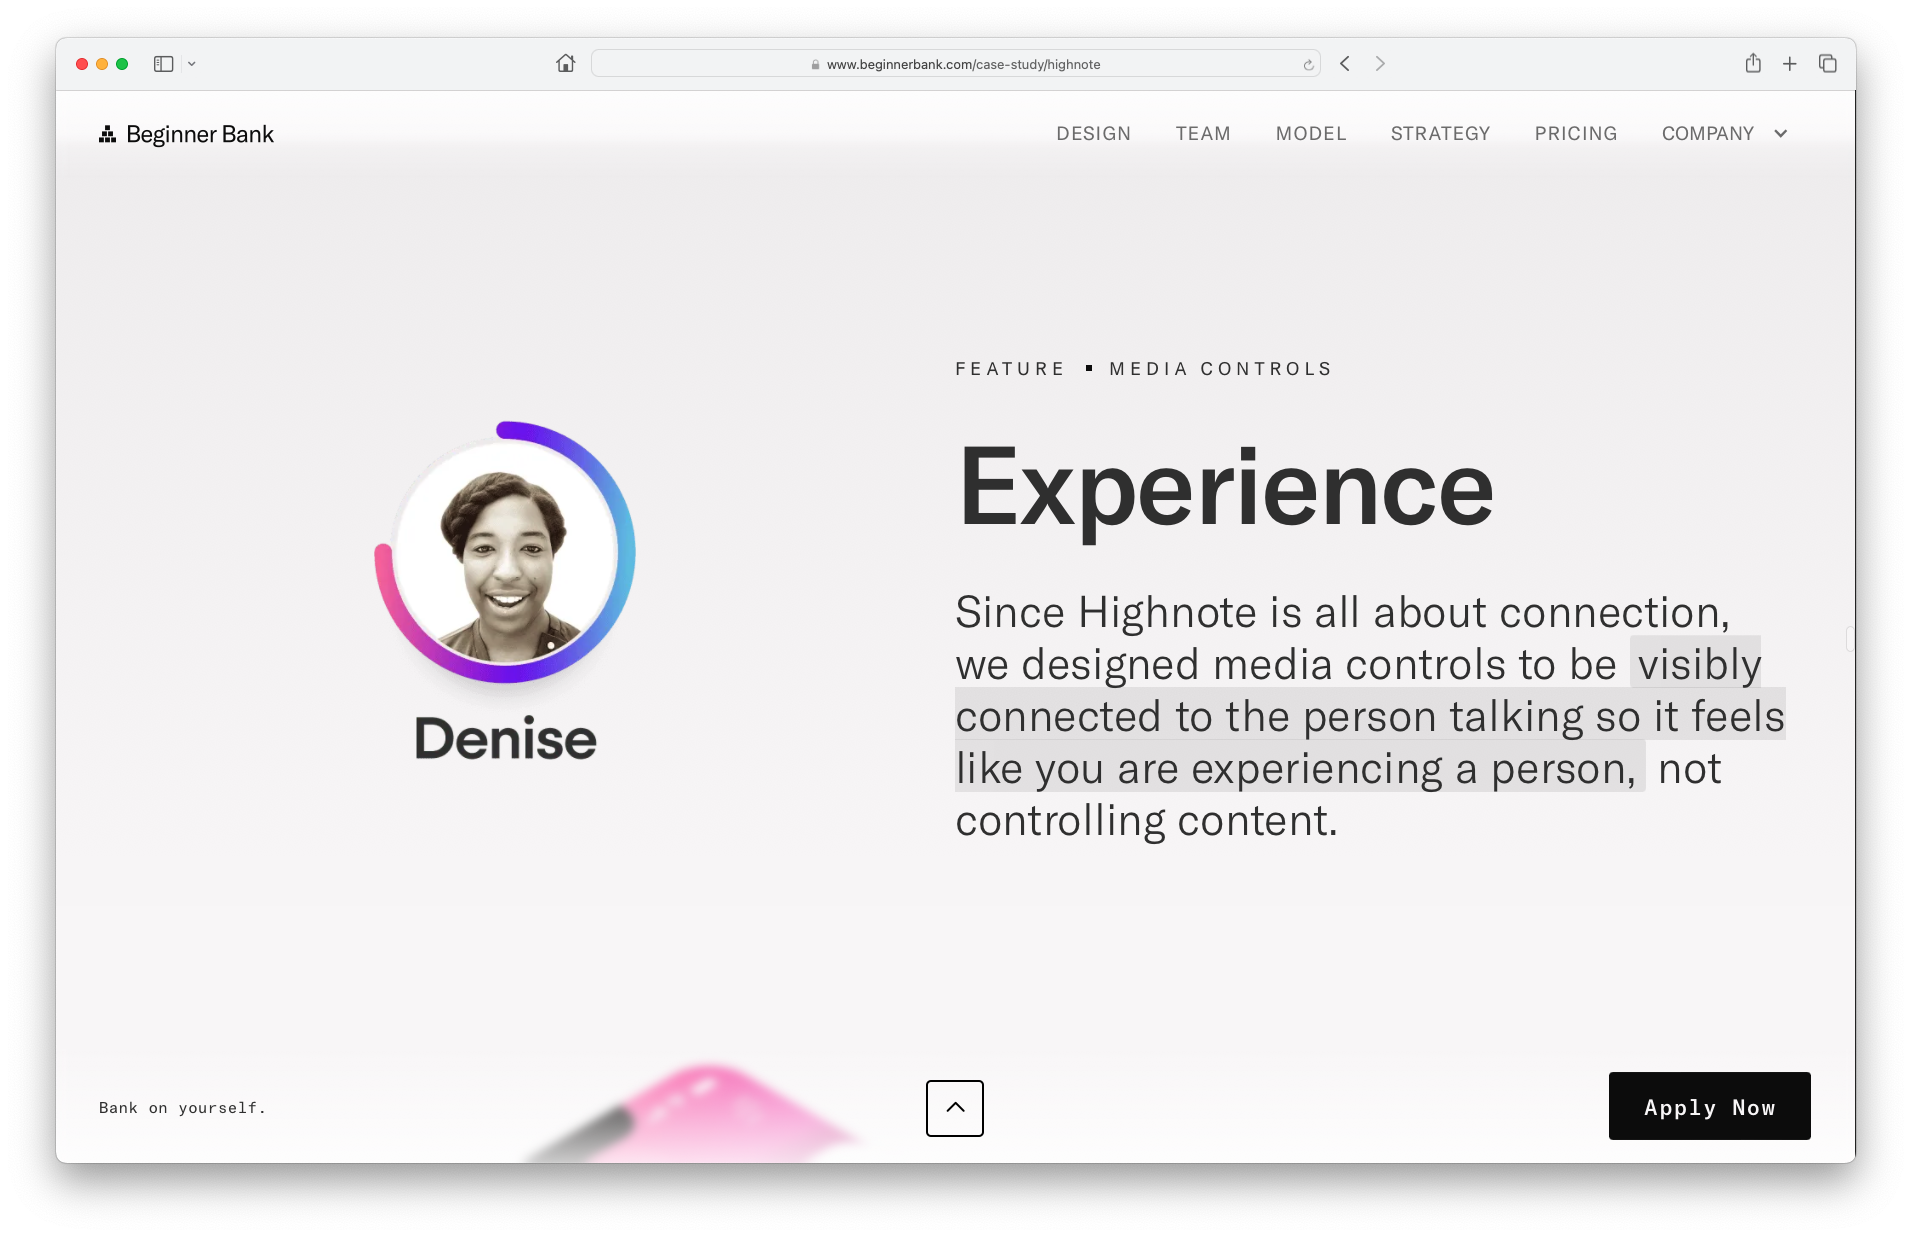Click the Denise name label
This screenshot has height=1237, width=1912.
coord(505,738)
